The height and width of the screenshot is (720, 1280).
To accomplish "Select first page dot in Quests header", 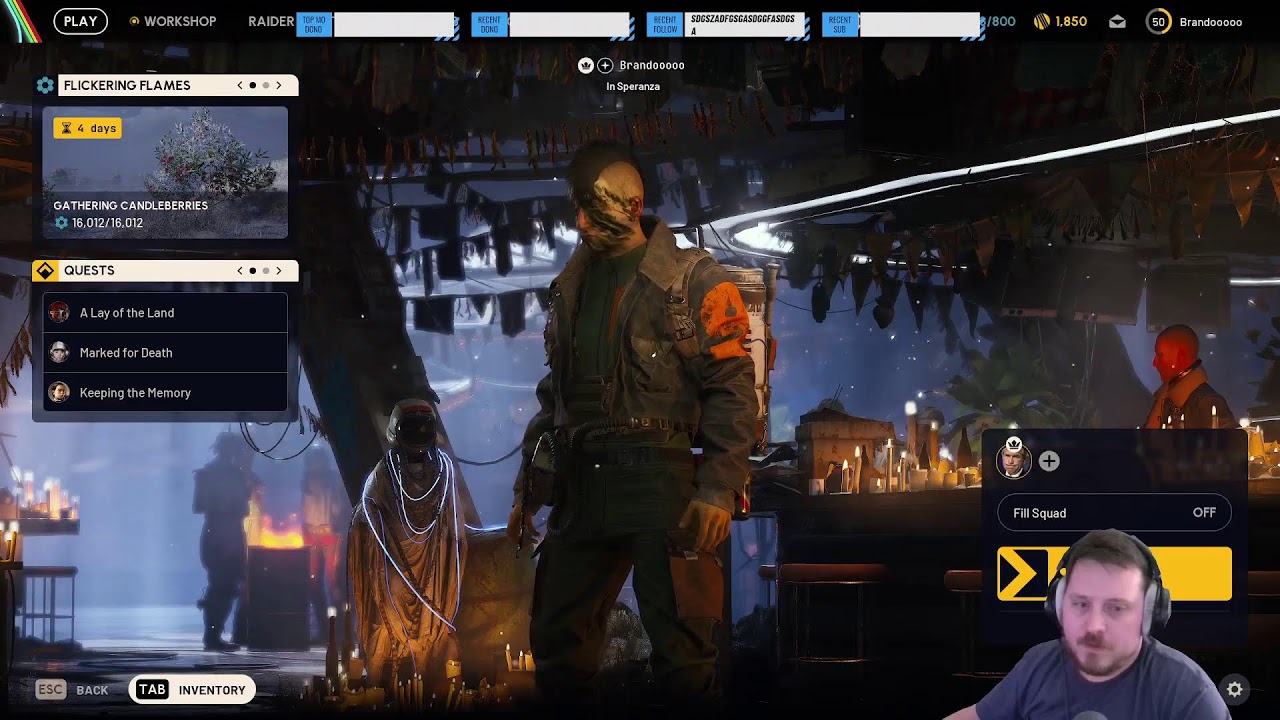I will click(253, 271).
